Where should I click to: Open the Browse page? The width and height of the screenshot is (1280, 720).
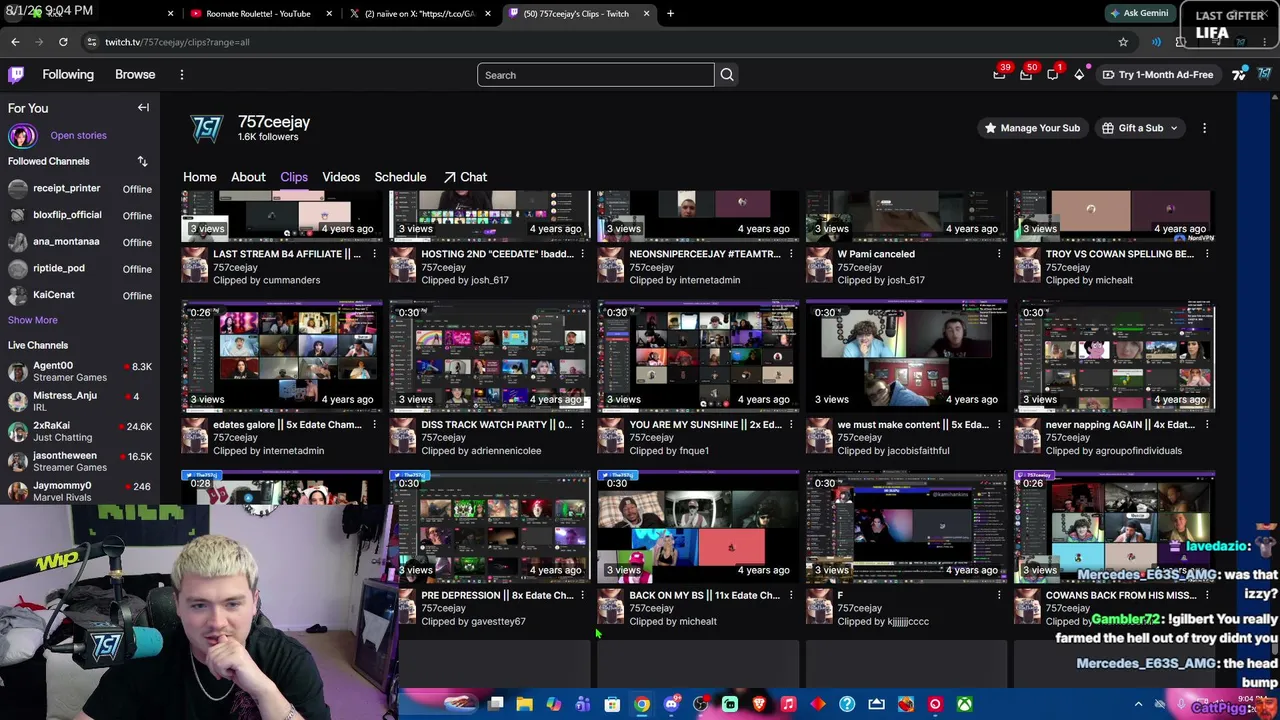135,75
